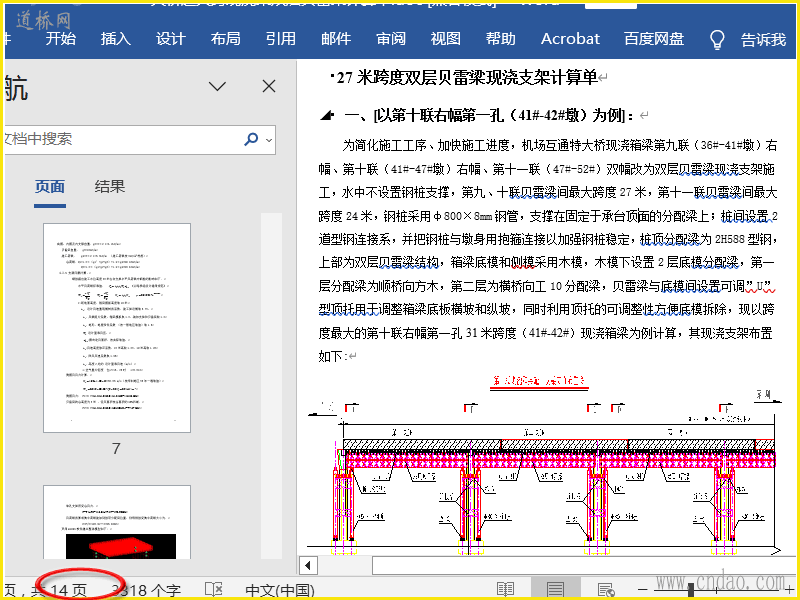Switch to the 结果 navigation tab

[109, 187]
